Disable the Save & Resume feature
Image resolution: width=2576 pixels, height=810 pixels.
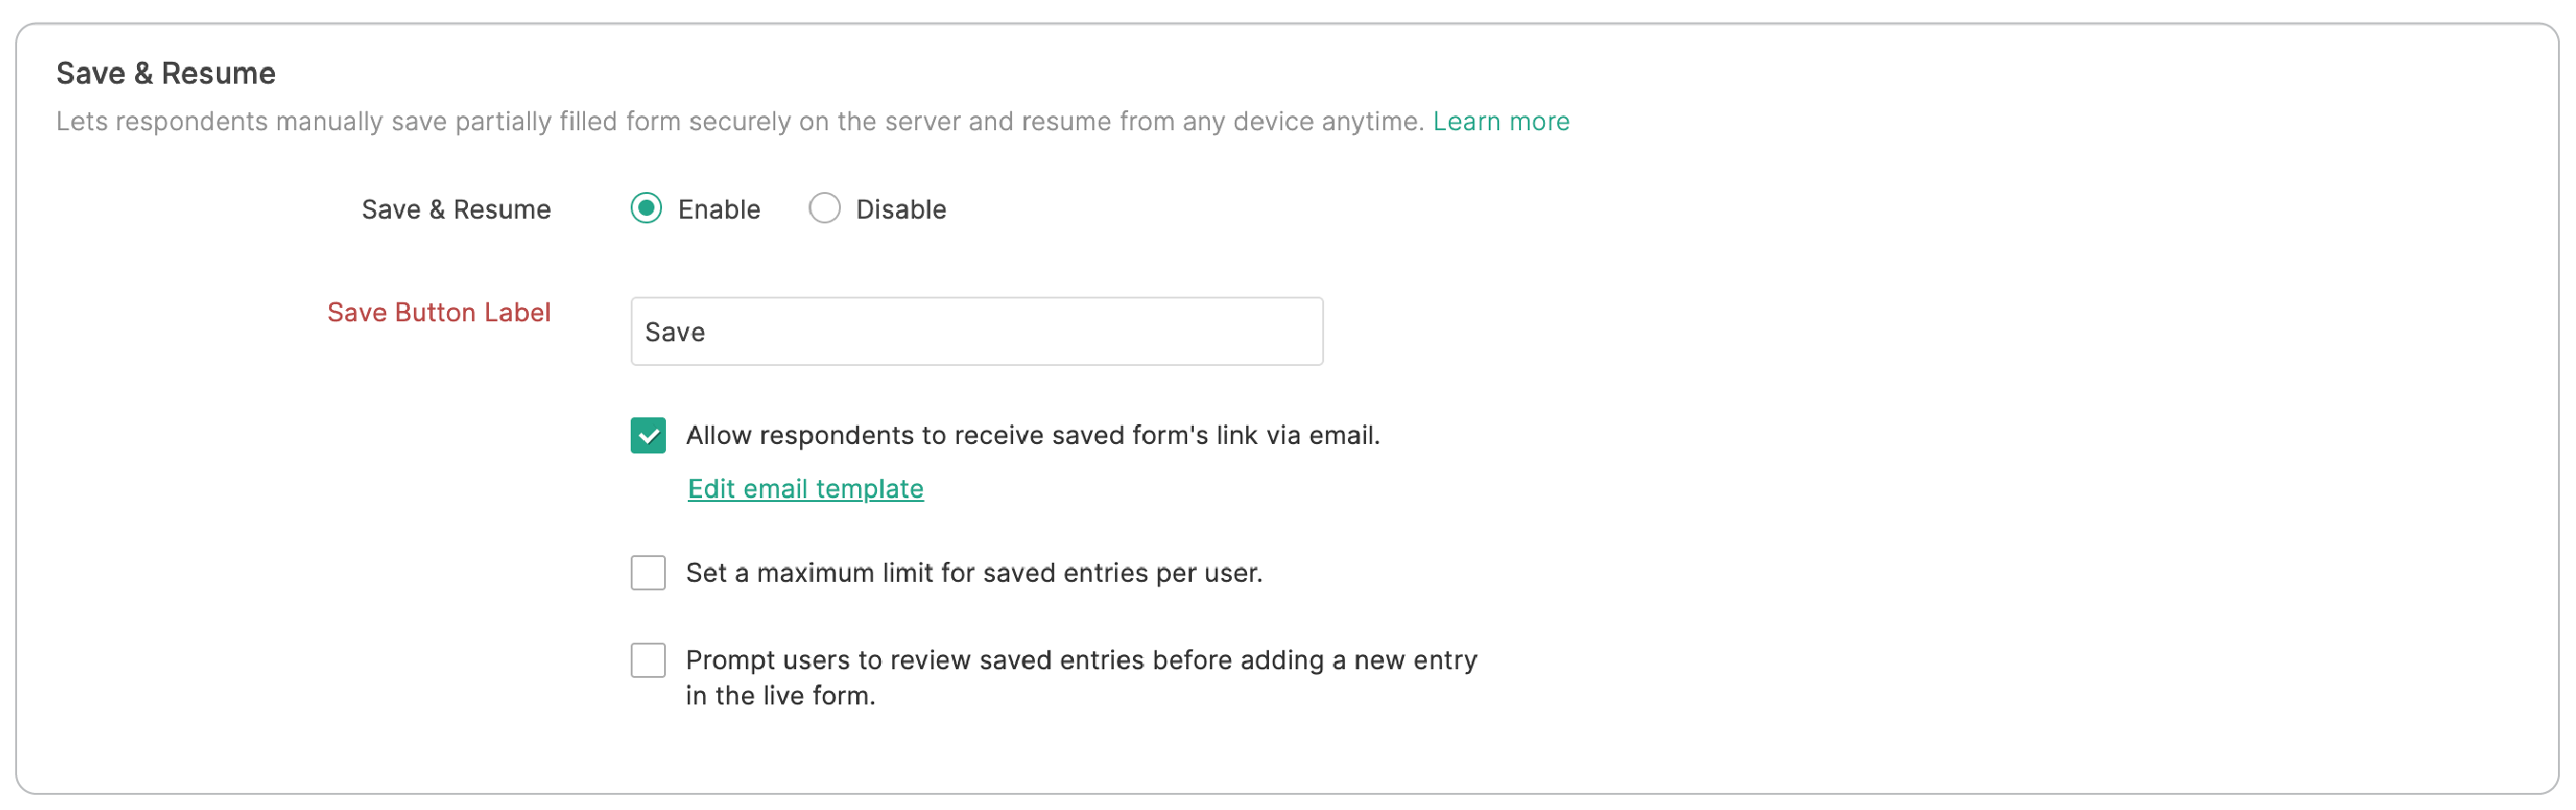(824, 208)
